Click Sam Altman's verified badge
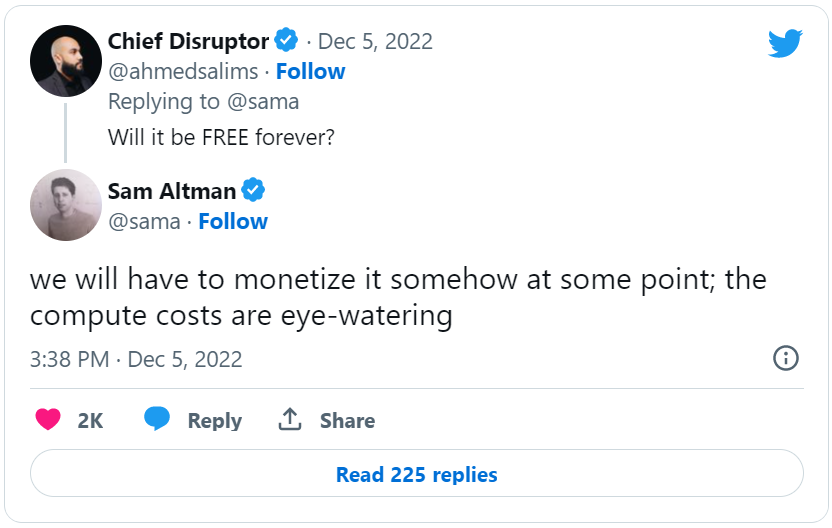 click(254, 190)
